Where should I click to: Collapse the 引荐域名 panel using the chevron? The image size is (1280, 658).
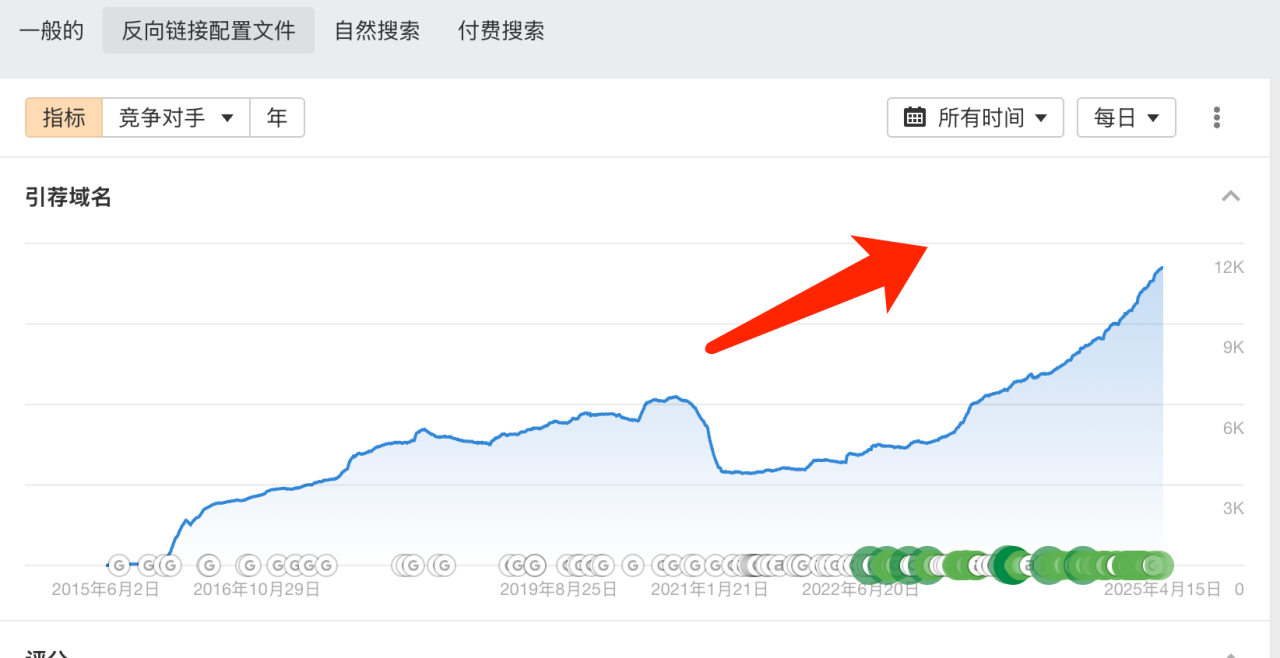point(1231,196)
